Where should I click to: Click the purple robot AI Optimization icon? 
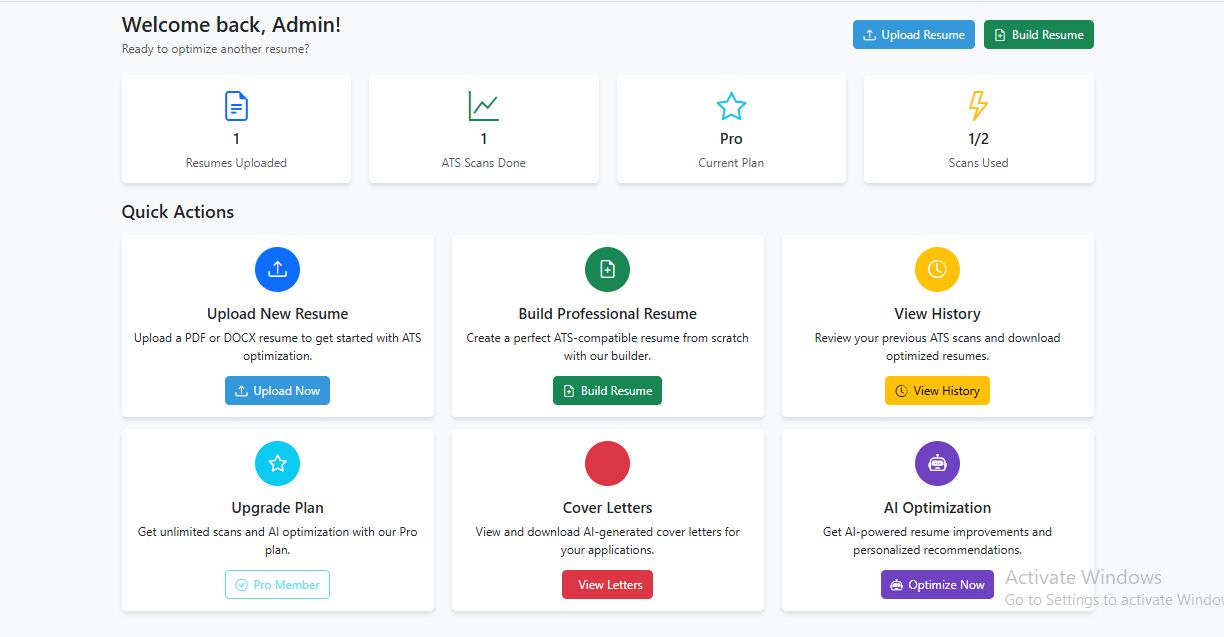[x=937, y=463]
